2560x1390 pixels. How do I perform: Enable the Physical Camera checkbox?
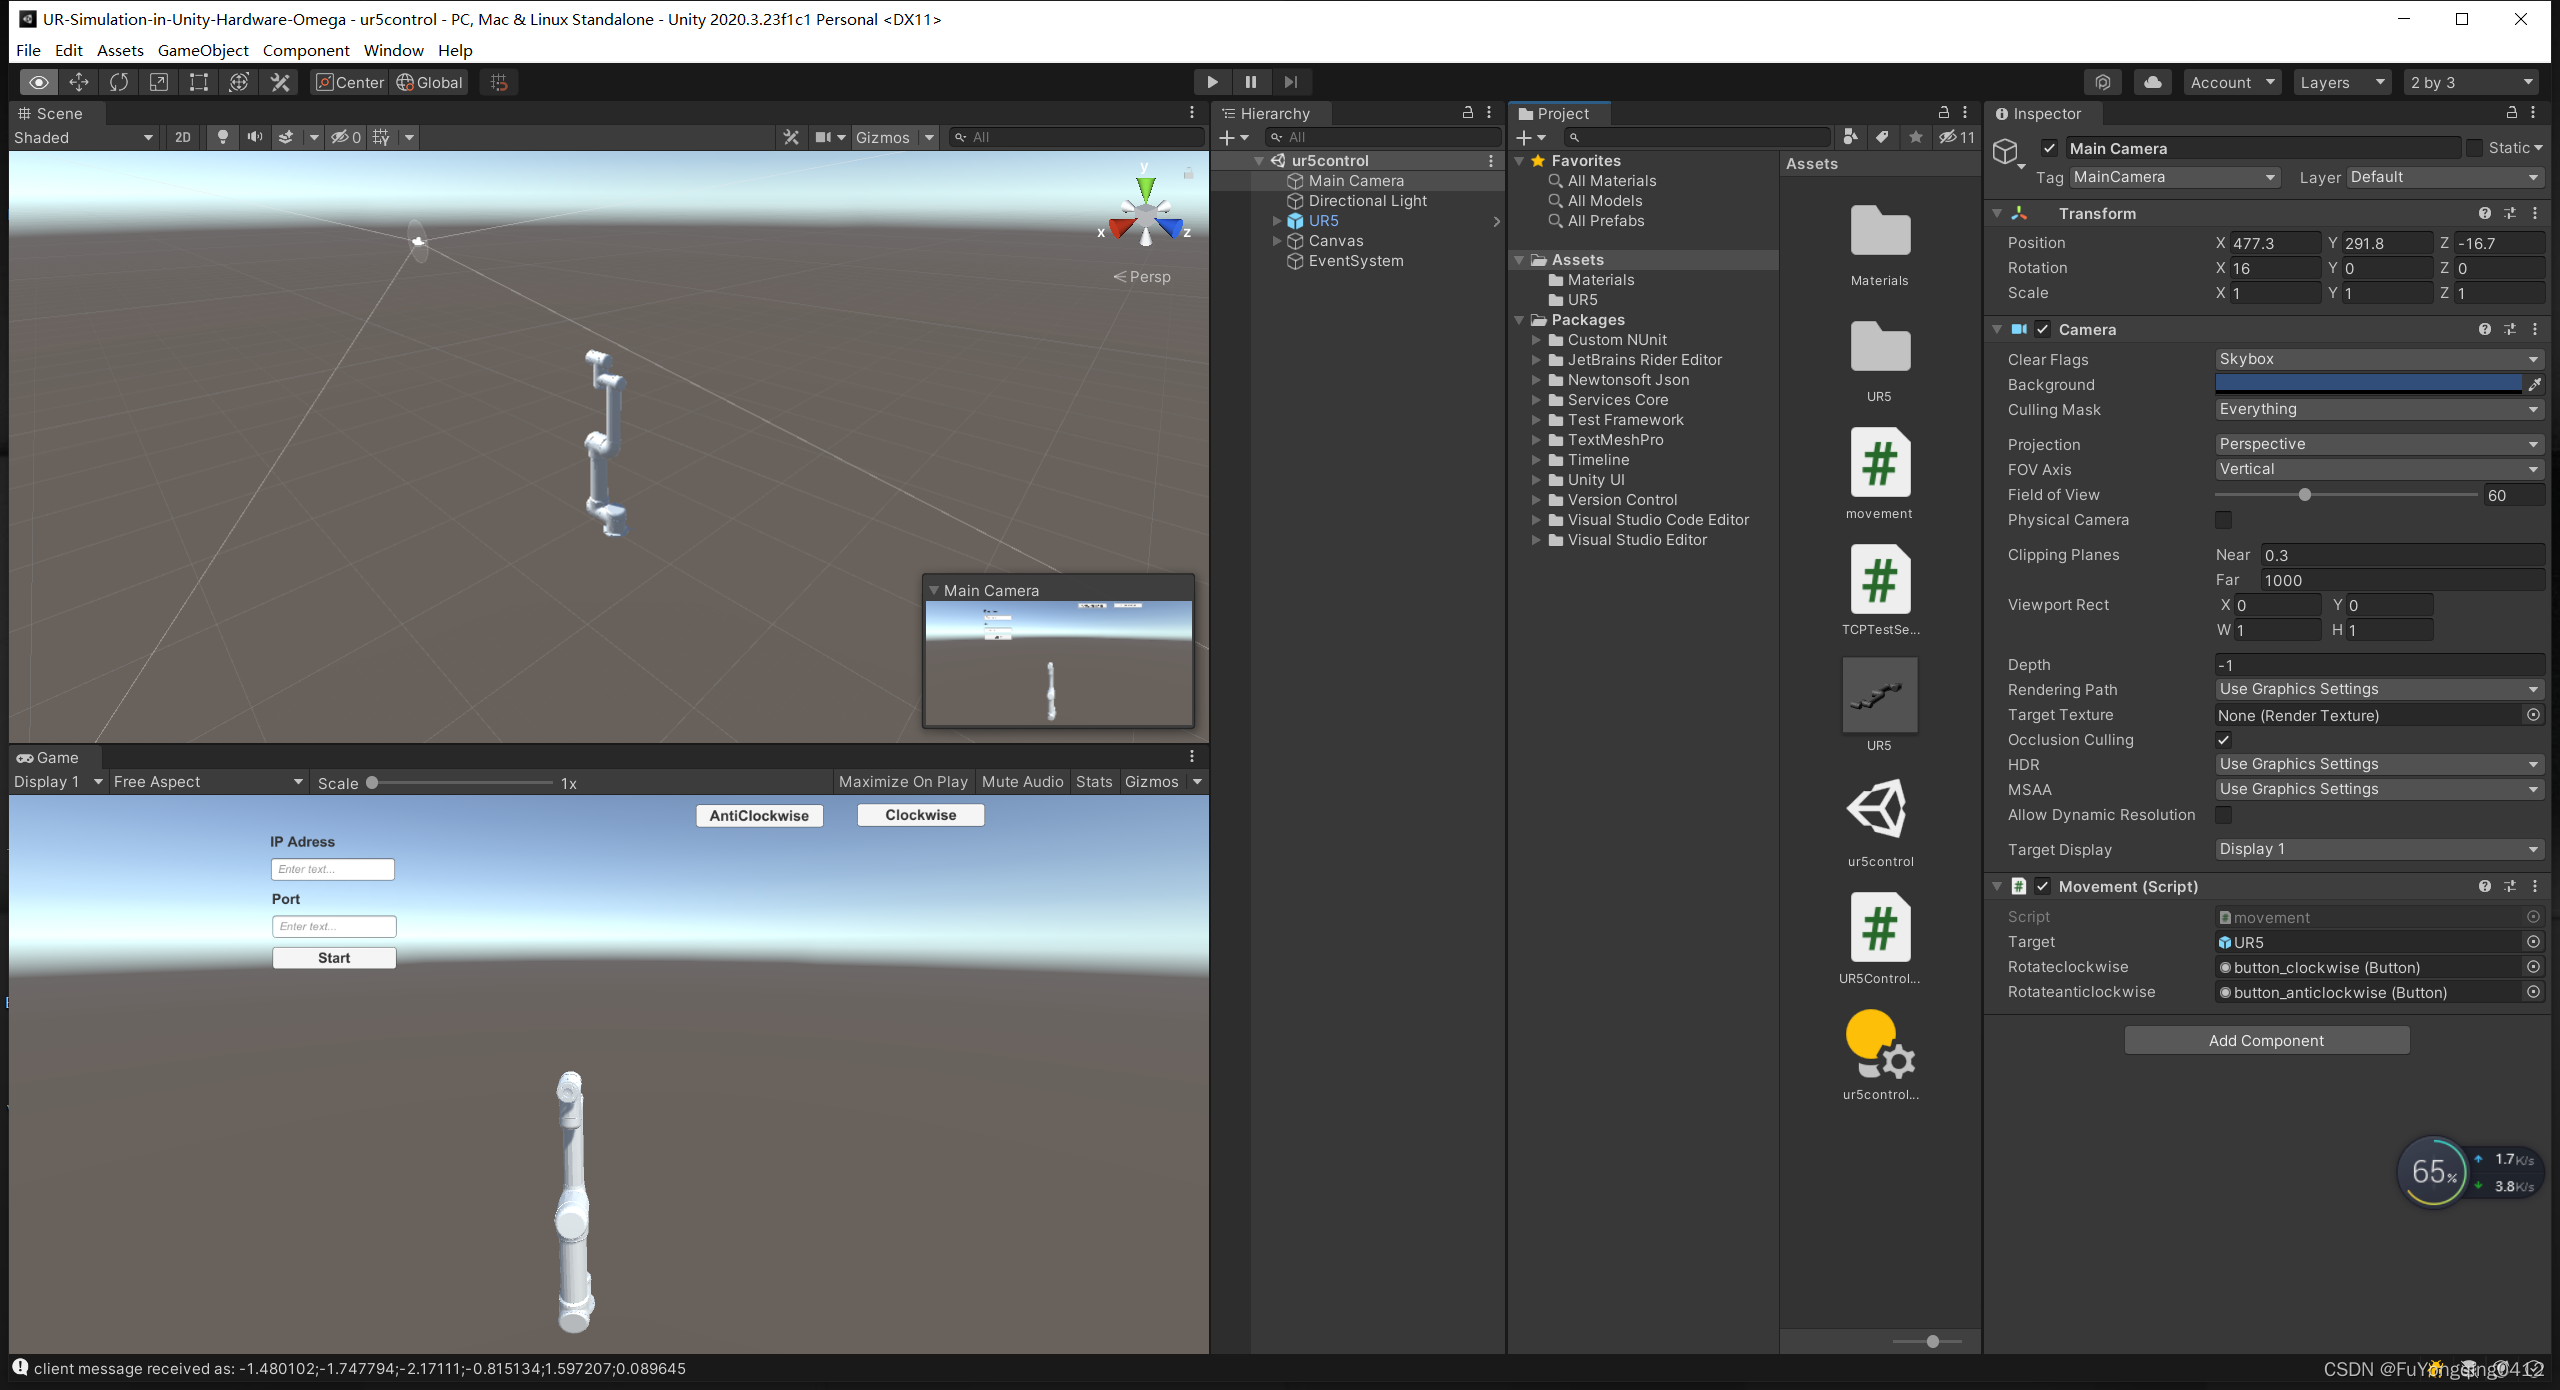[x=2224, y=519]
